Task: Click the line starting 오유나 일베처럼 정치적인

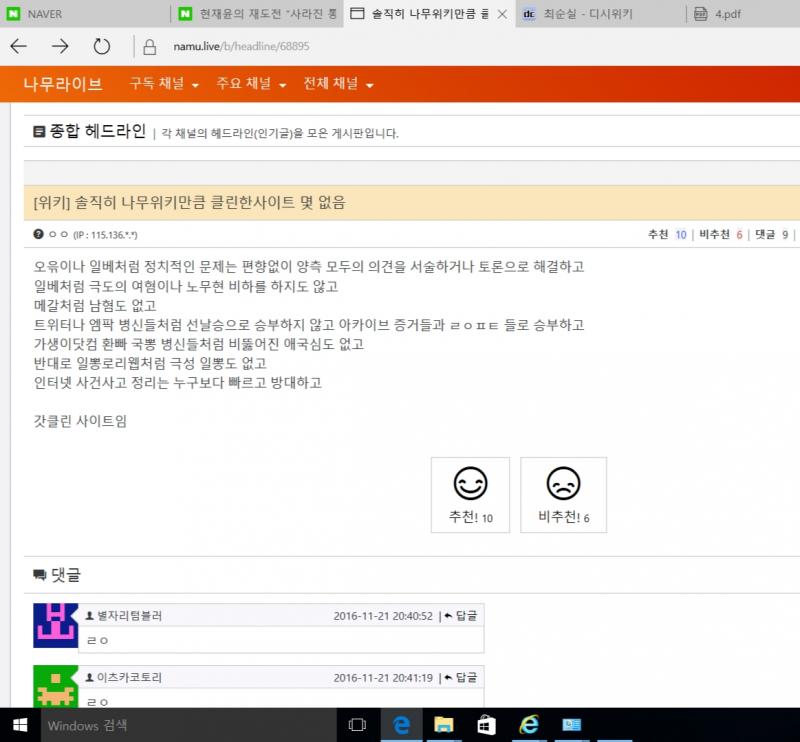Action: click(309, 266)
